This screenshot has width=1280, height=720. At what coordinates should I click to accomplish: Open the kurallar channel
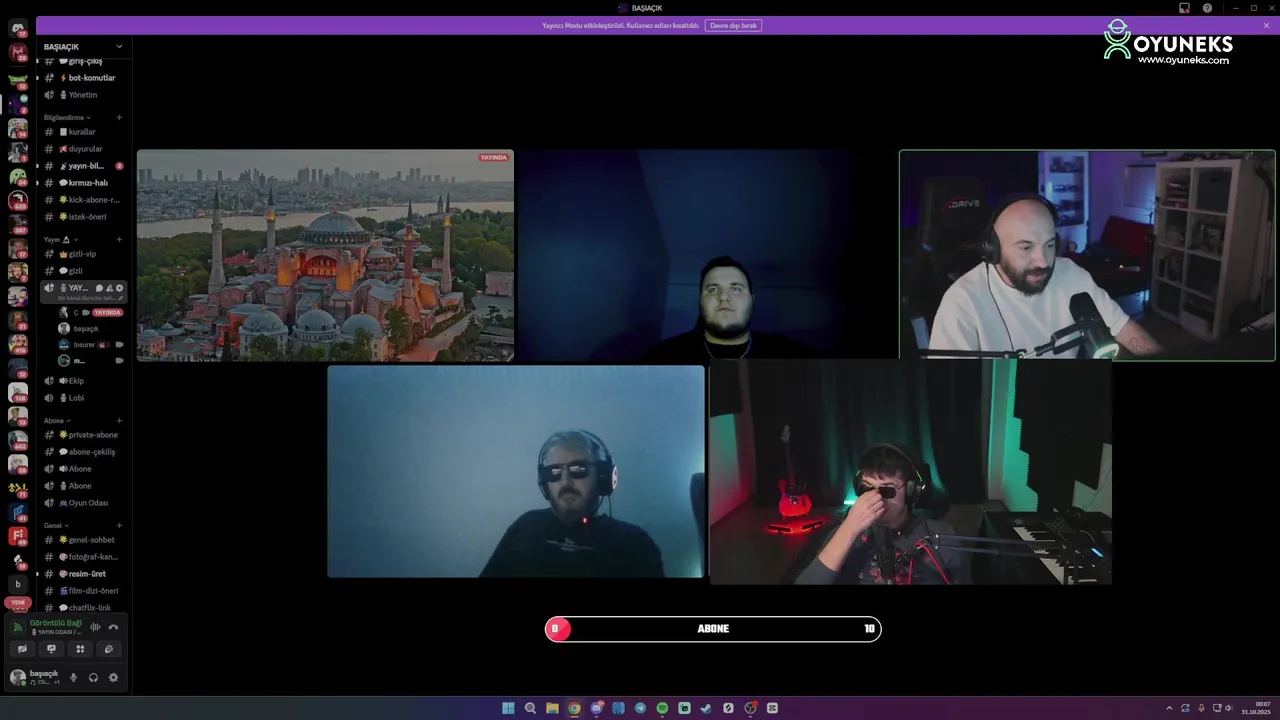(82, 132)
